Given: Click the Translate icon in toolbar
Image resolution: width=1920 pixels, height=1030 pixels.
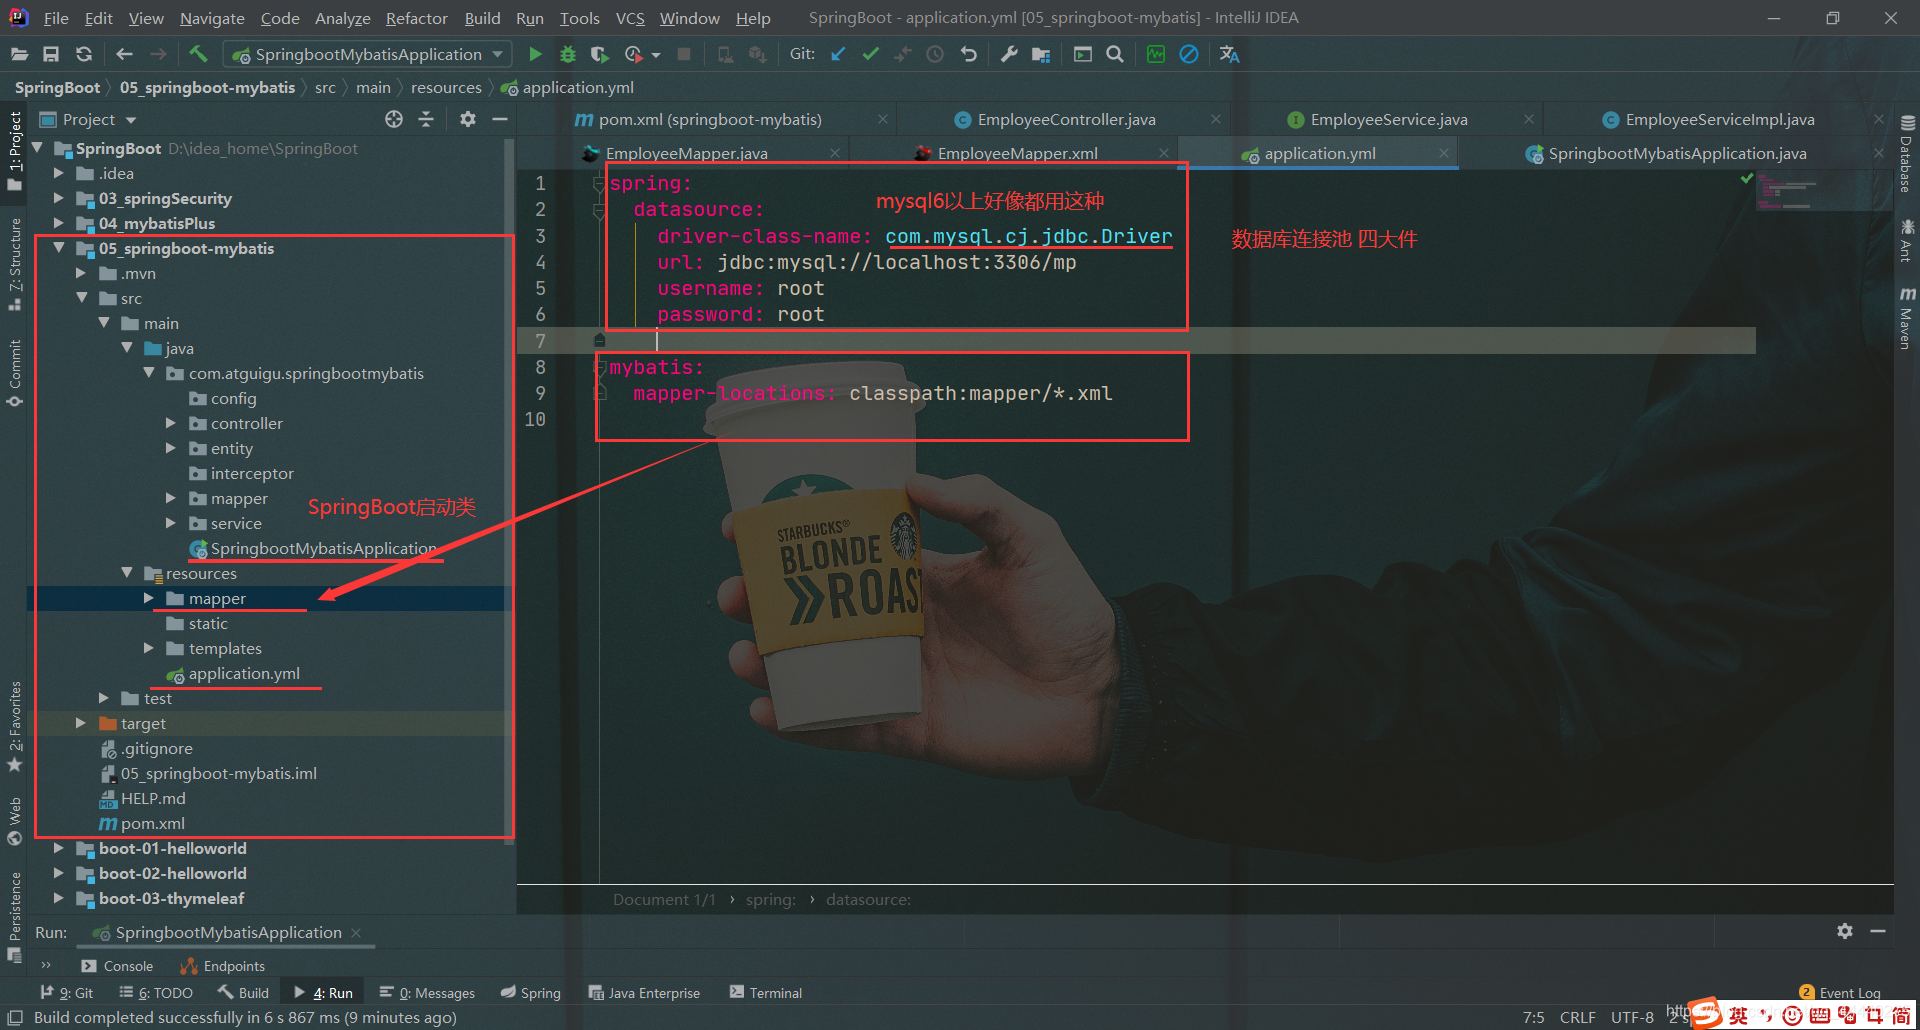Looking at the screenshot, I should tap(1229, 54).
